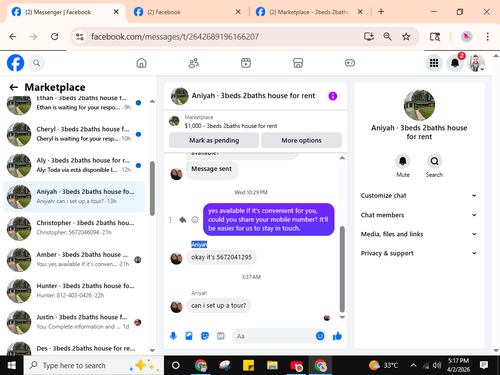Click the taskbar search box
Viewport: 500px width, 375px height.
(x=94, y=365)
